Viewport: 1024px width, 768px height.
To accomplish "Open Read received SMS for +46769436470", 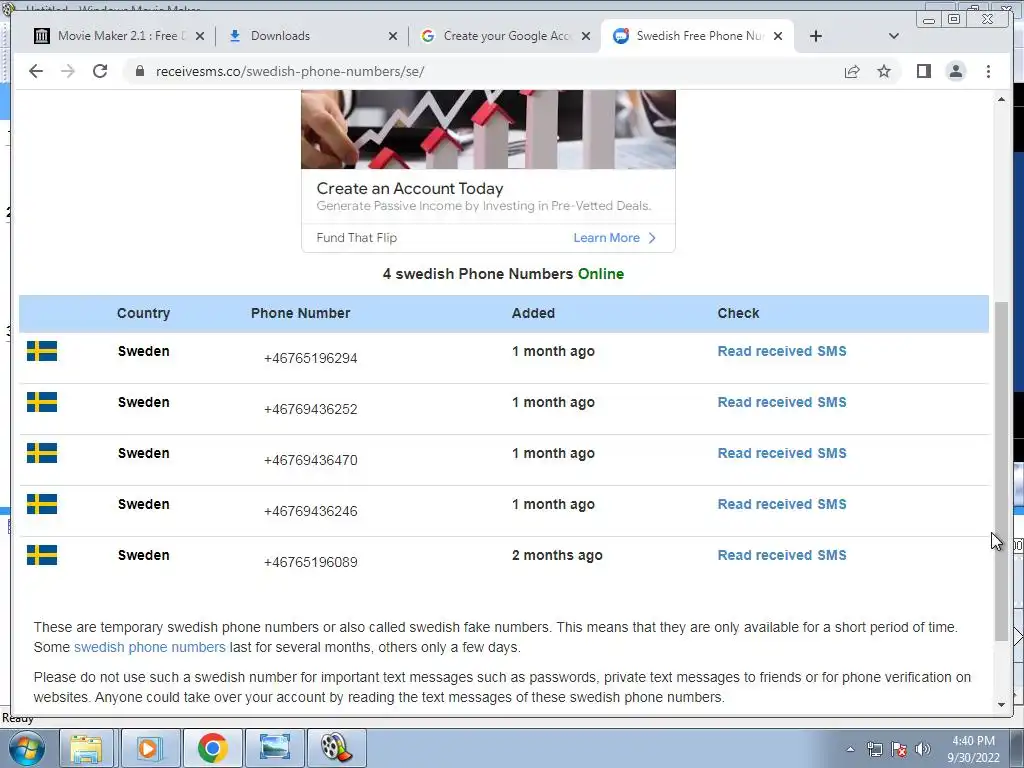I will point(782,453).
